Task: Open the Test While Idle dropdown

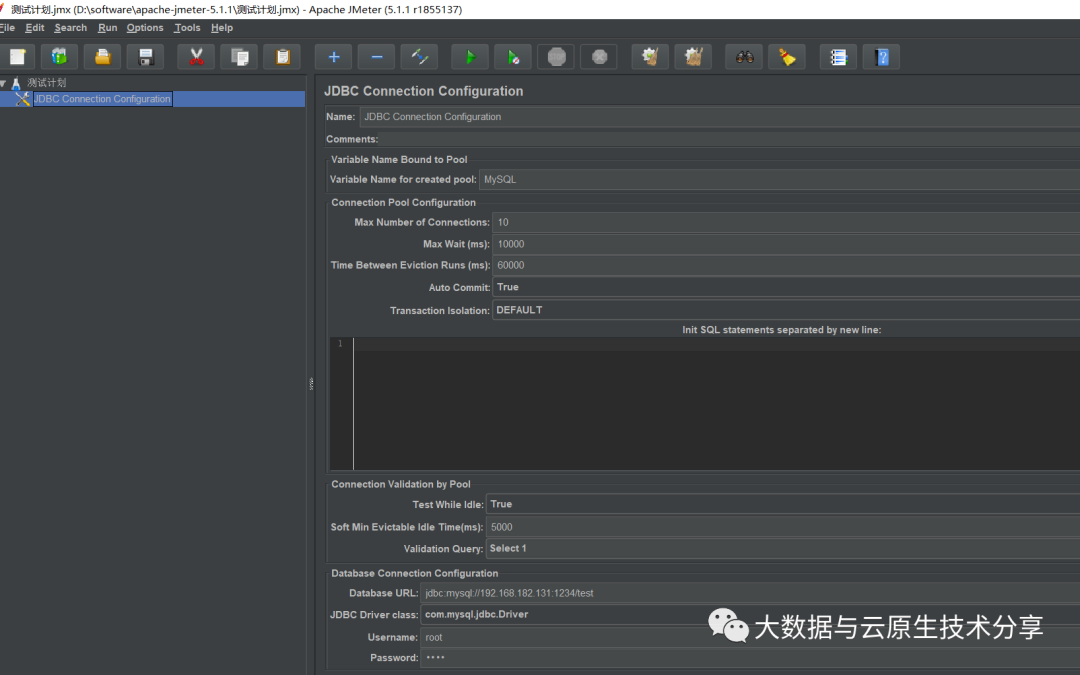Action: pyautogui.click(x=783, y=504)
